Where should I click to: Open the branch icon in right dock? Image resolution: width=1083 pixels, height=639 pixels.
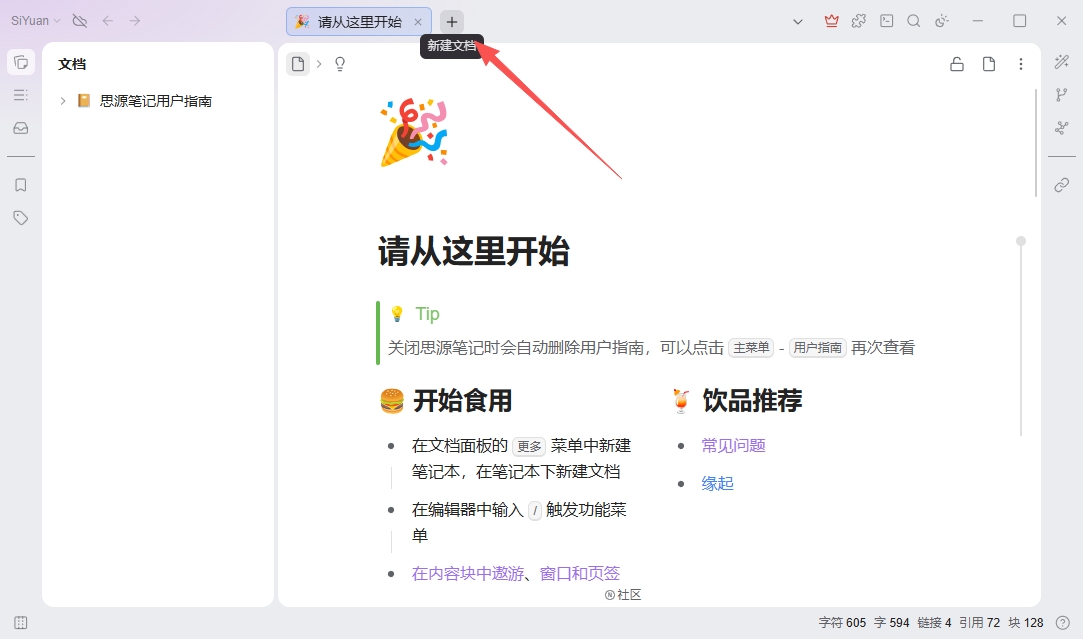coord(1062,95)
